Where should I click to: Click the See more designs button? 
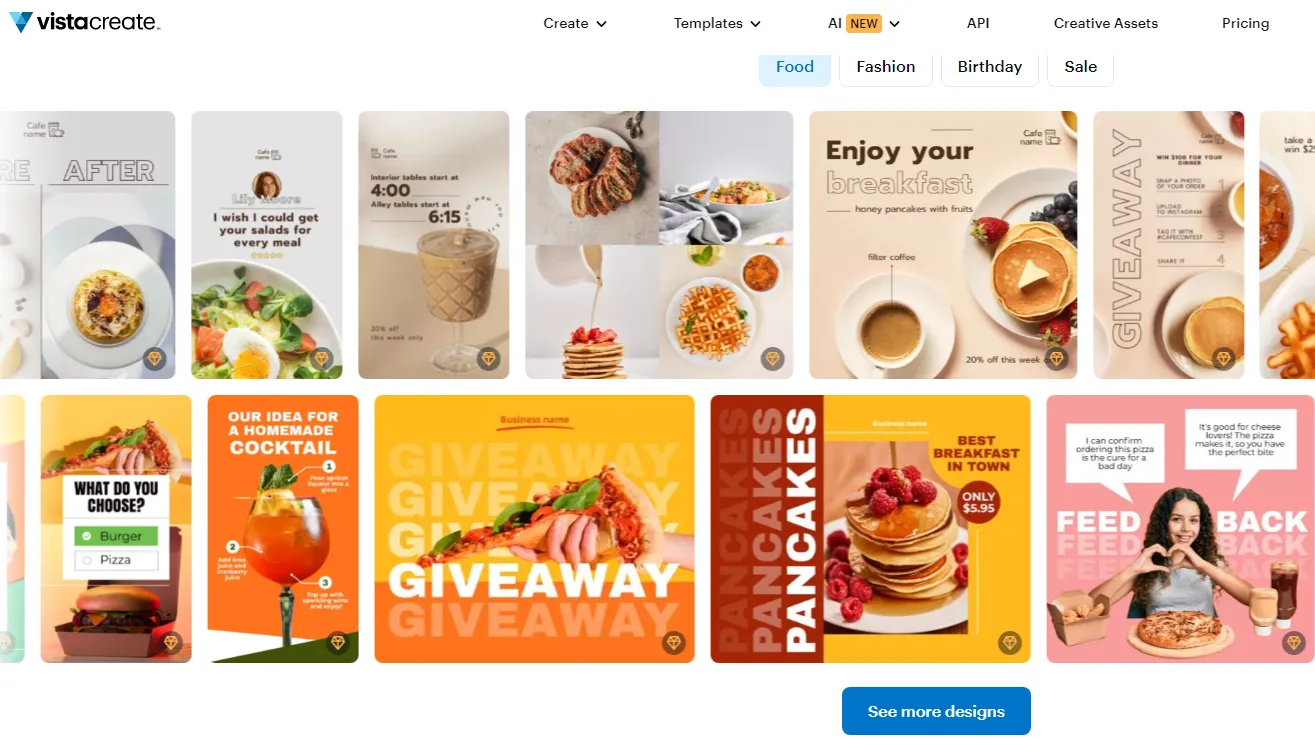click(x=936, y=711)
